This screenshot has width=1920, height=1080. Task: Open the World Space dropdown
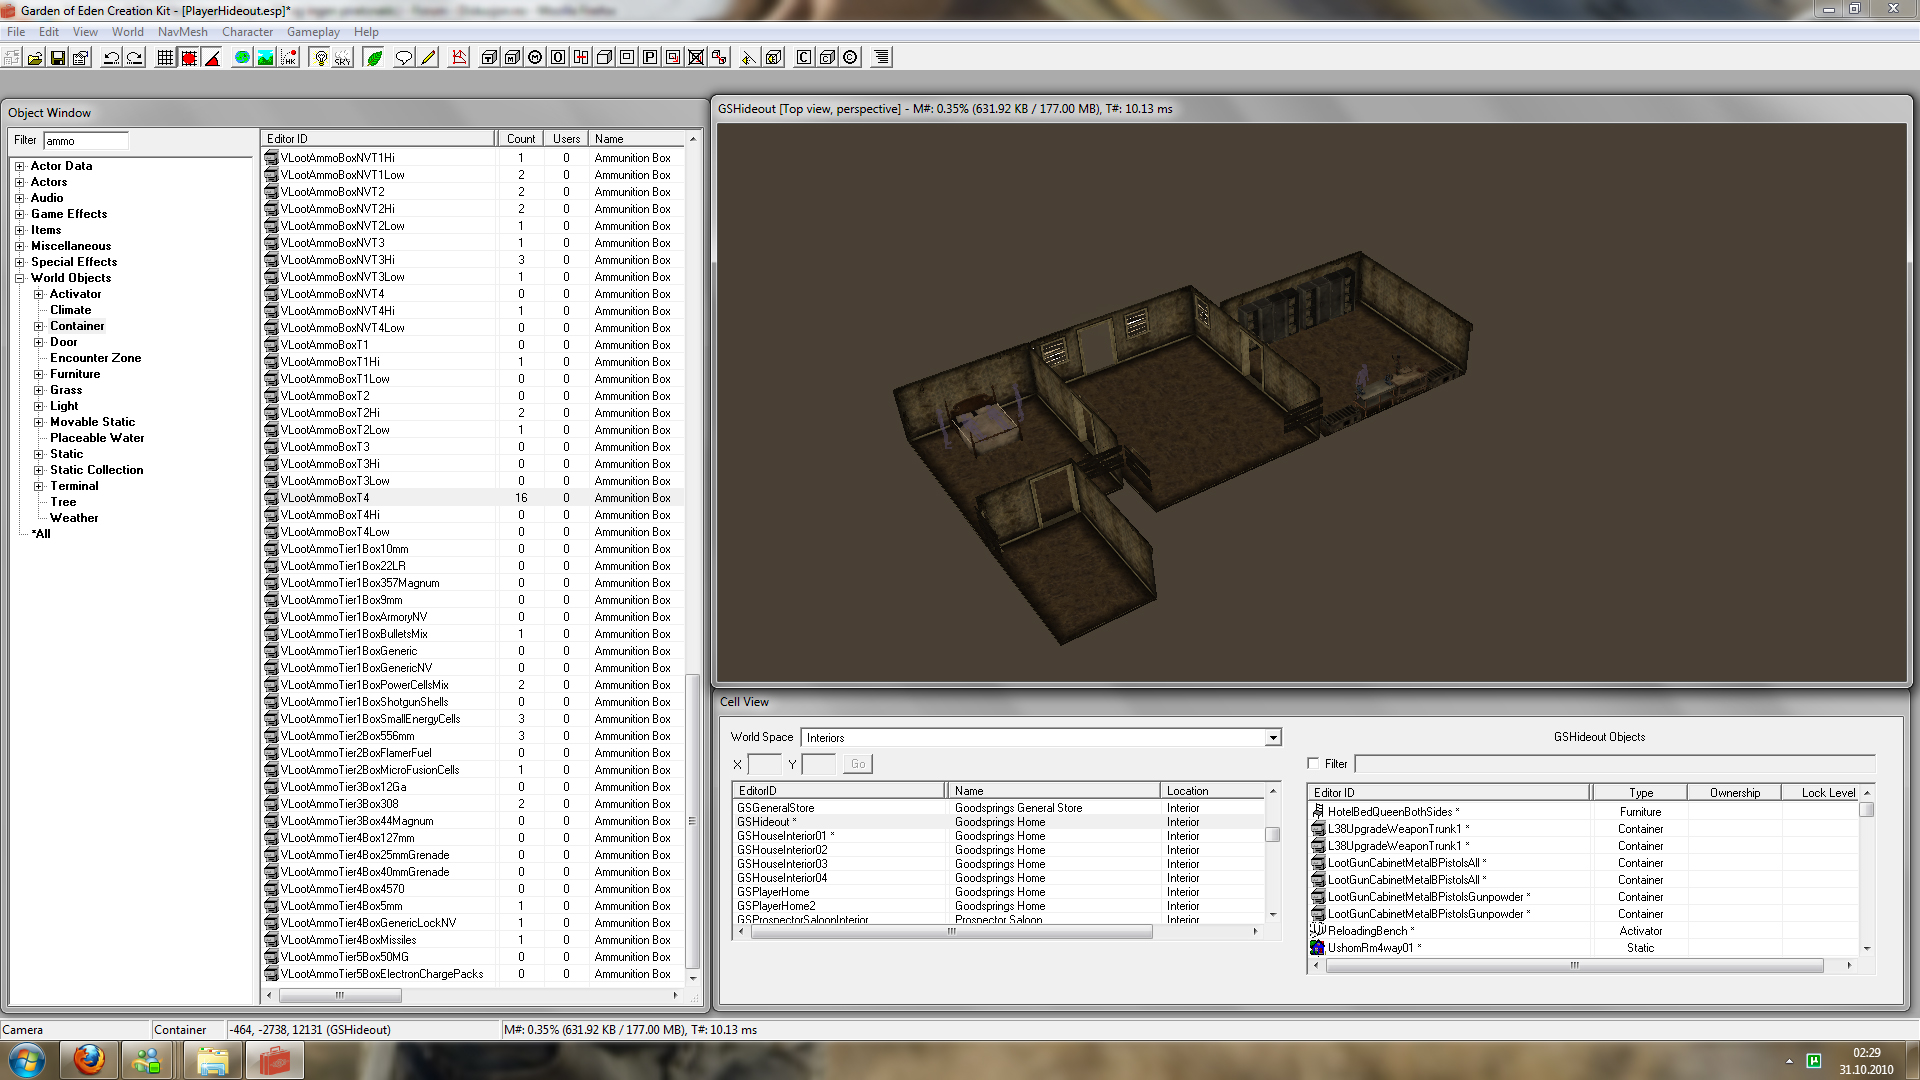(1272, 738)
